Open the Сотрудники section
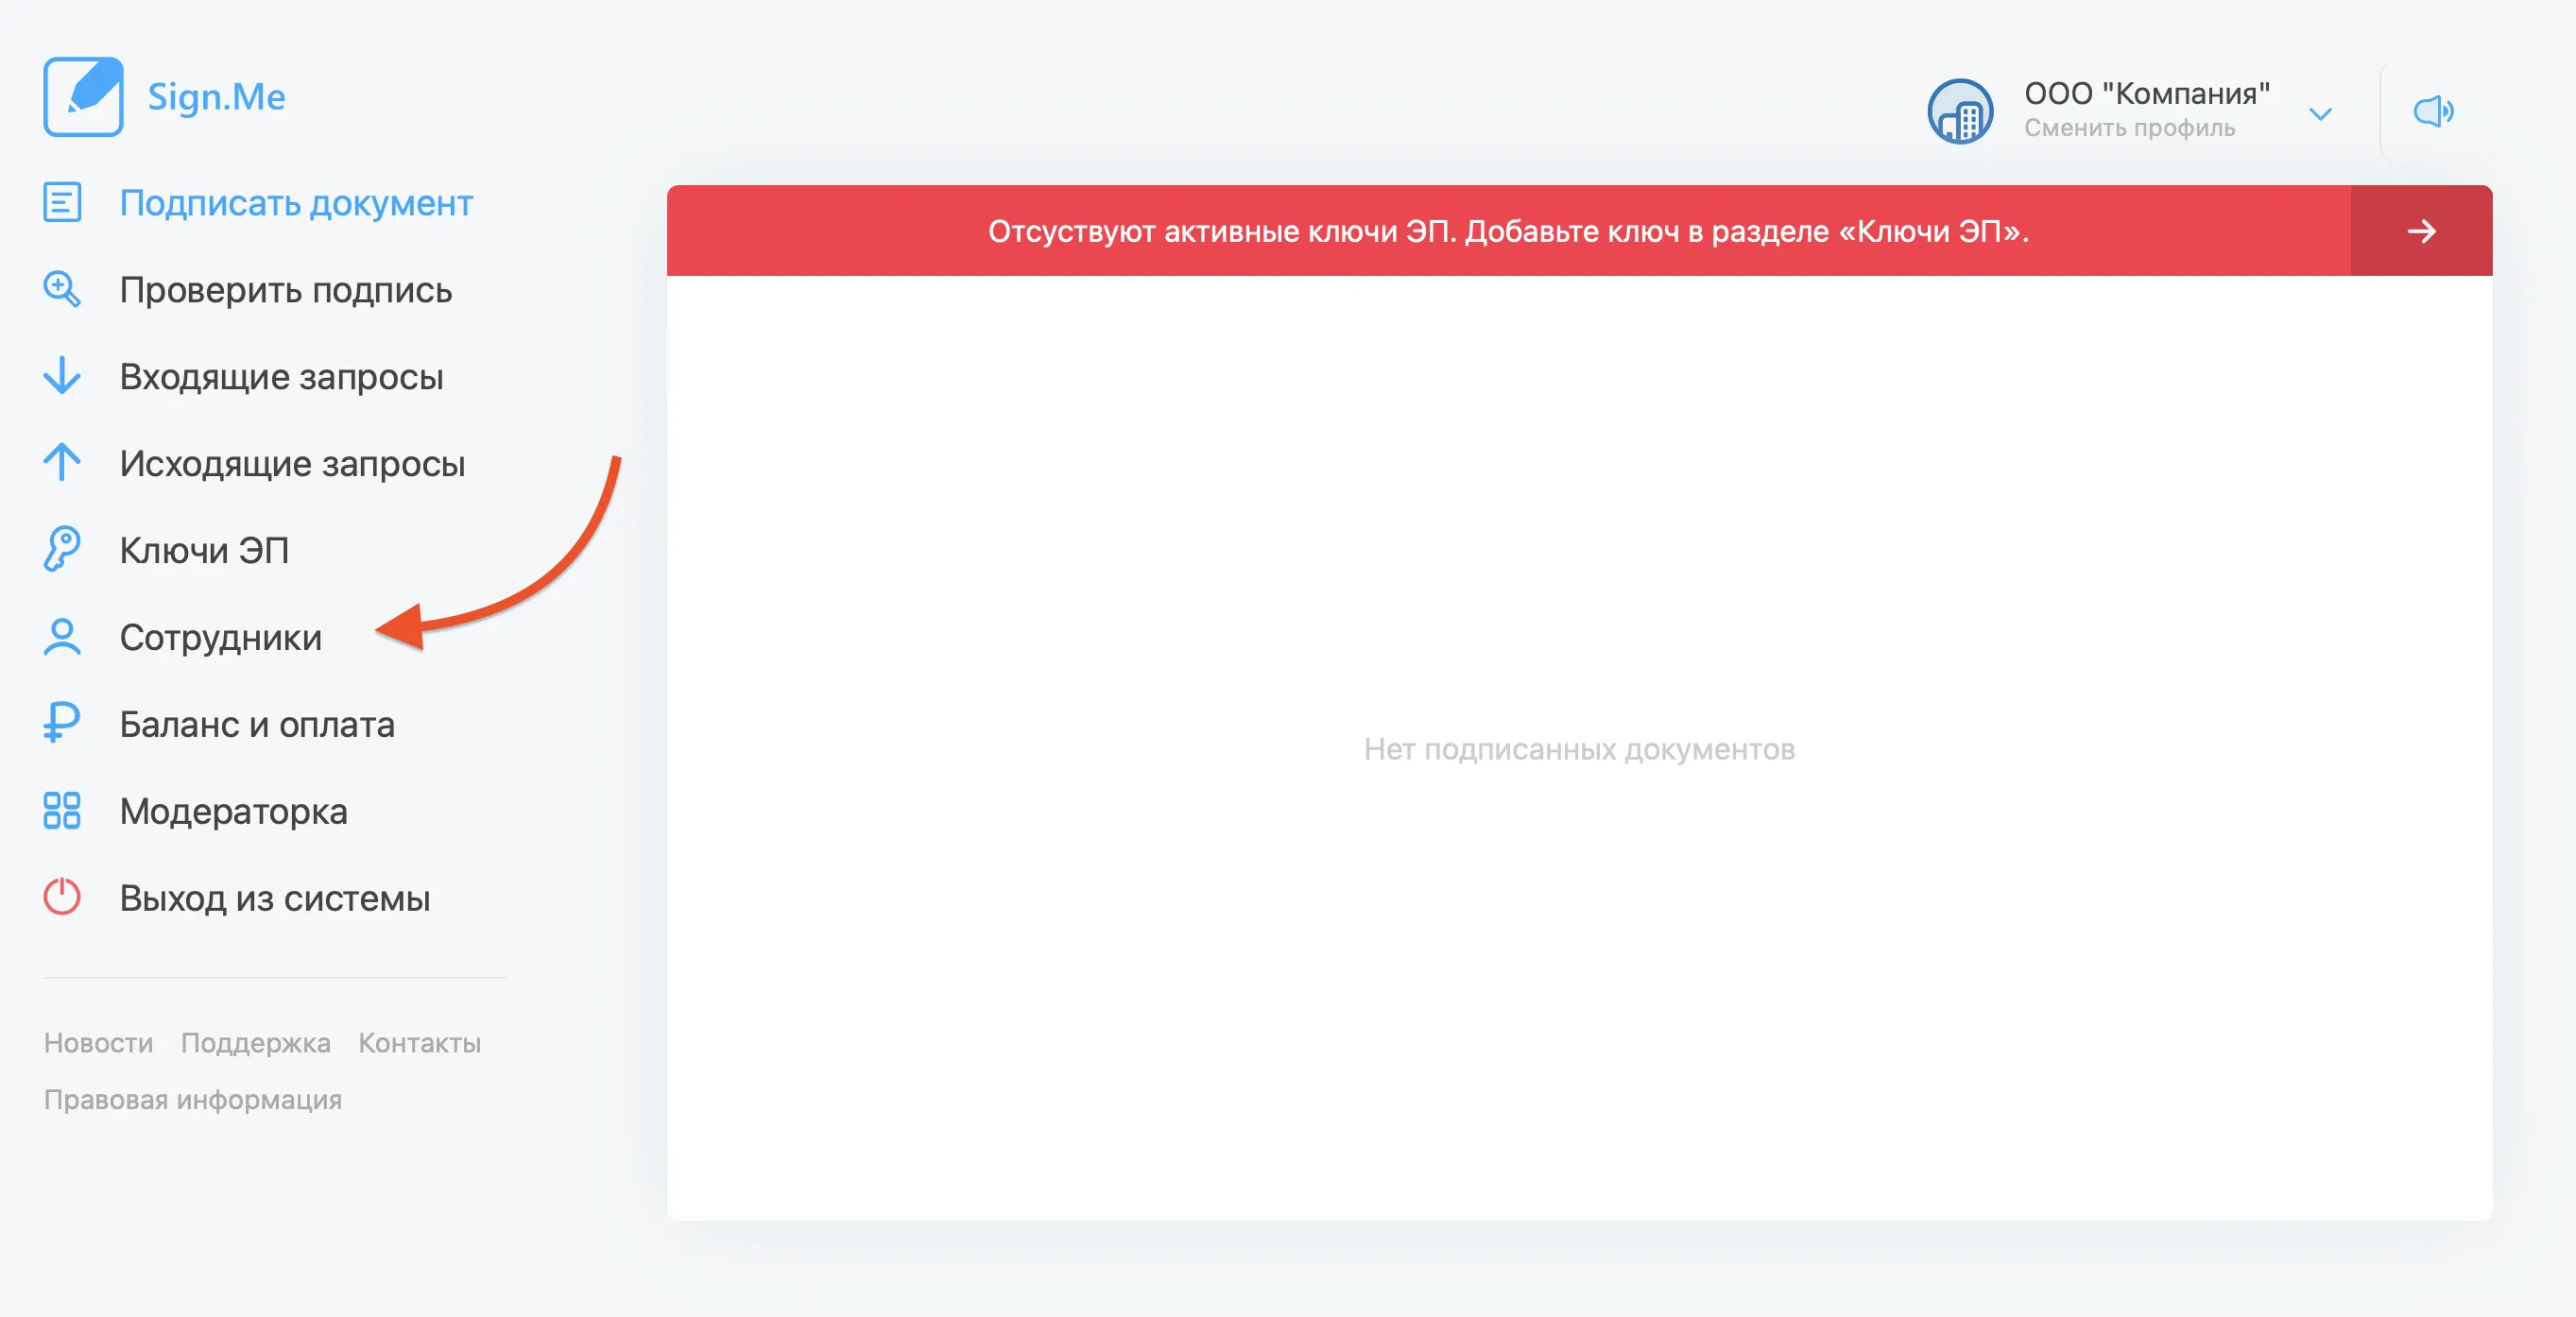The height and width of the screenshot is (1317, 2576). coord(221,638)
